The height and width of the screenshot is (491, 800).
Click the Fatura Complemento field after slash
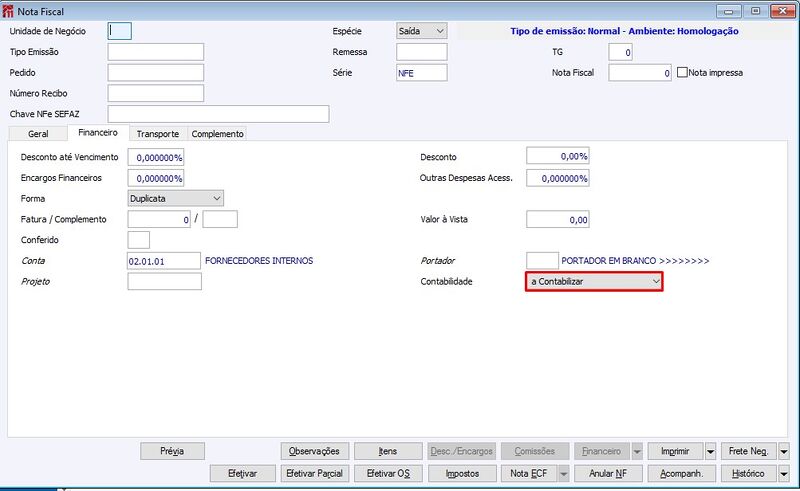point(220,219)
